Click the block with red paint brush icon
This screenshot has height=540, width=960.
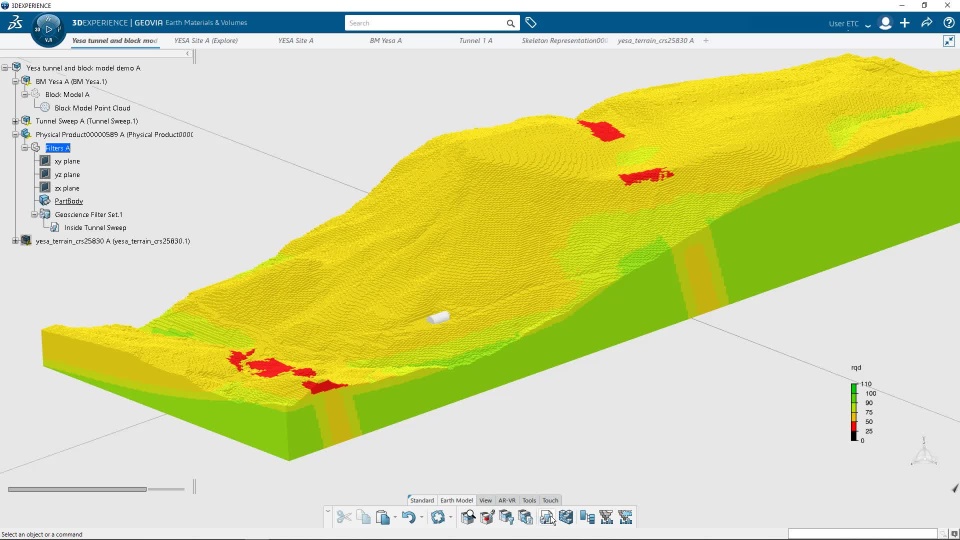click(487, 517)
